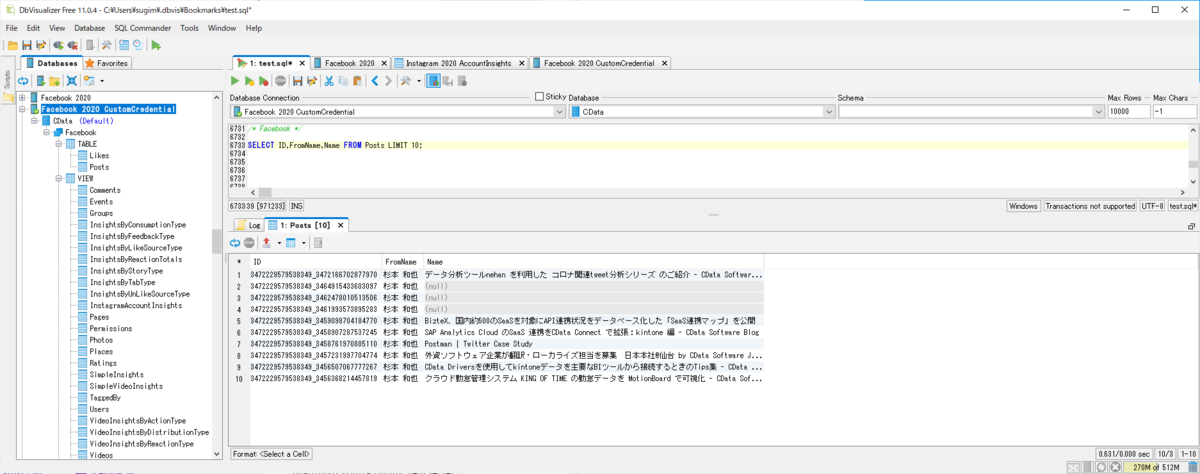The image size is (1200, 474).
Task: Click the reload connections icon in Databases panel
Action: (22, 80)
